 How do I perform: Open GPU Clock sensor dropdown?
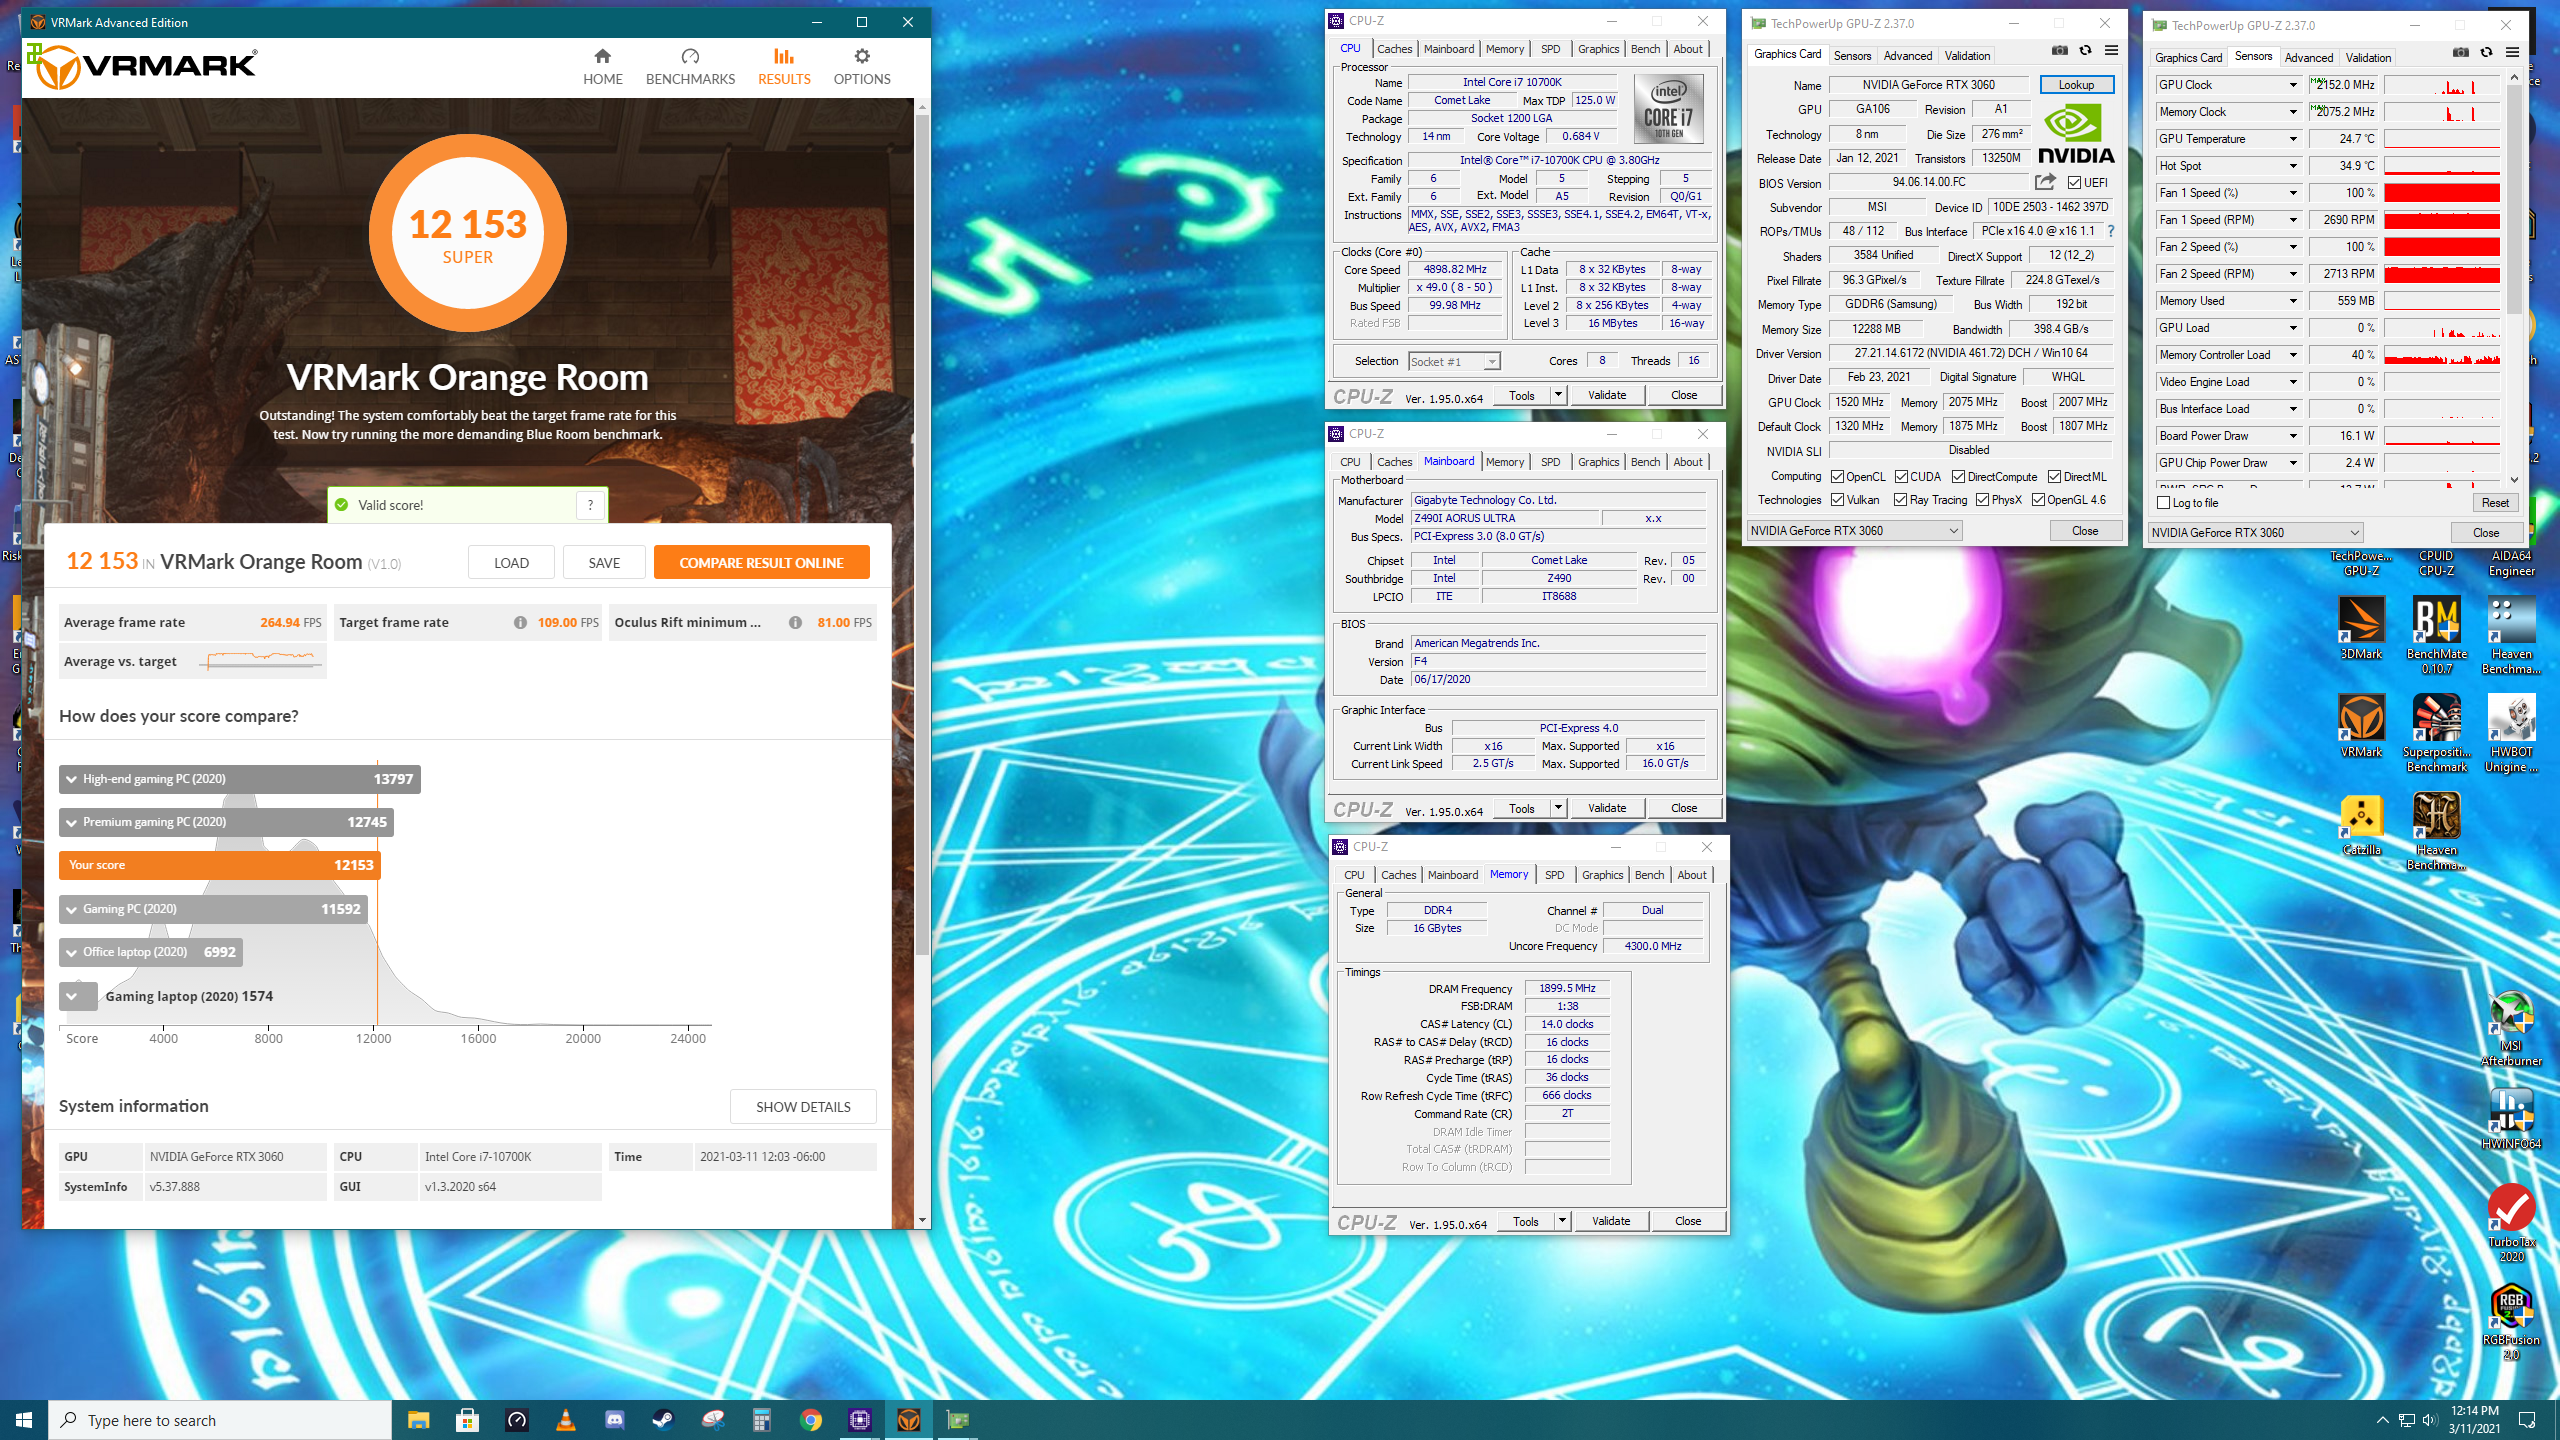coord(2293,85)
